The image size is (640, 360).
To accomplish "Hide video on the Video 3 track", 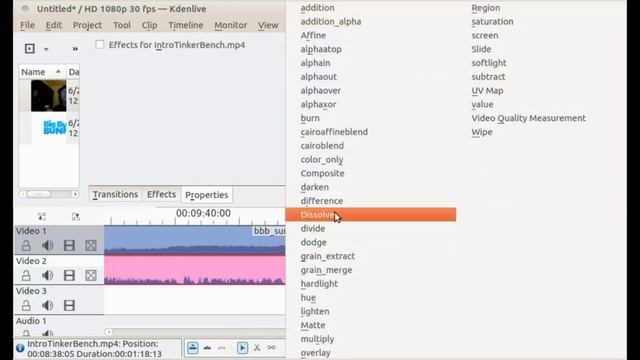I will pos(69,305).
